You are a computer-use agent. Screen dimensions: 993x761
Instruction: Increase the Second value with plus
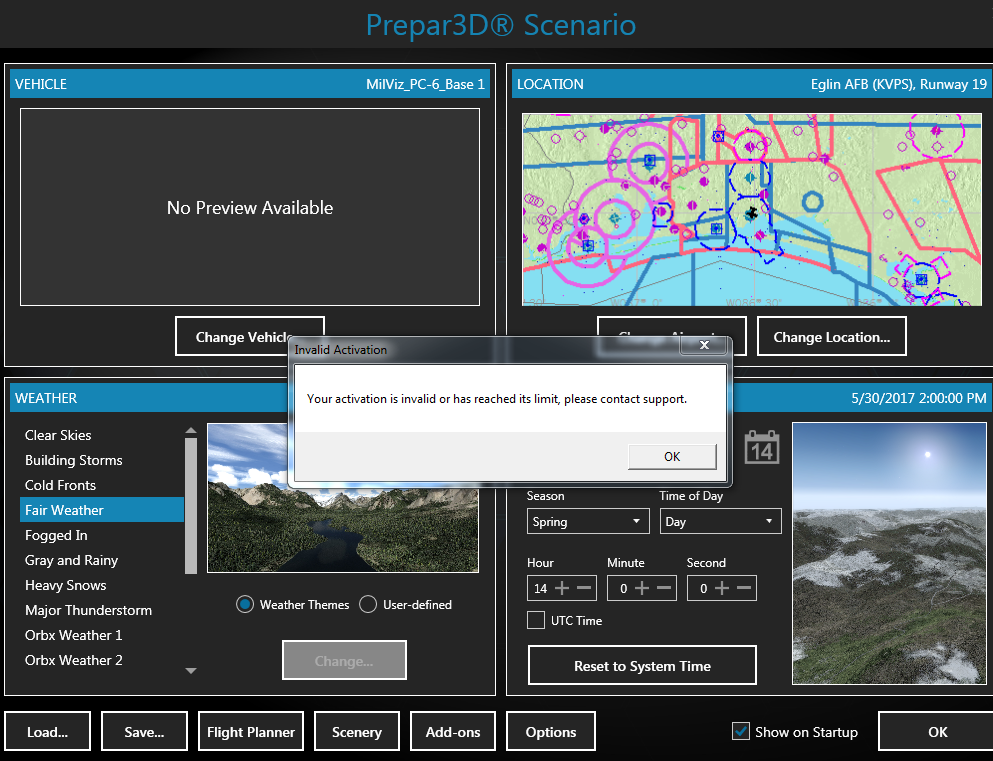pyautogui.click(x=722, y=588)
